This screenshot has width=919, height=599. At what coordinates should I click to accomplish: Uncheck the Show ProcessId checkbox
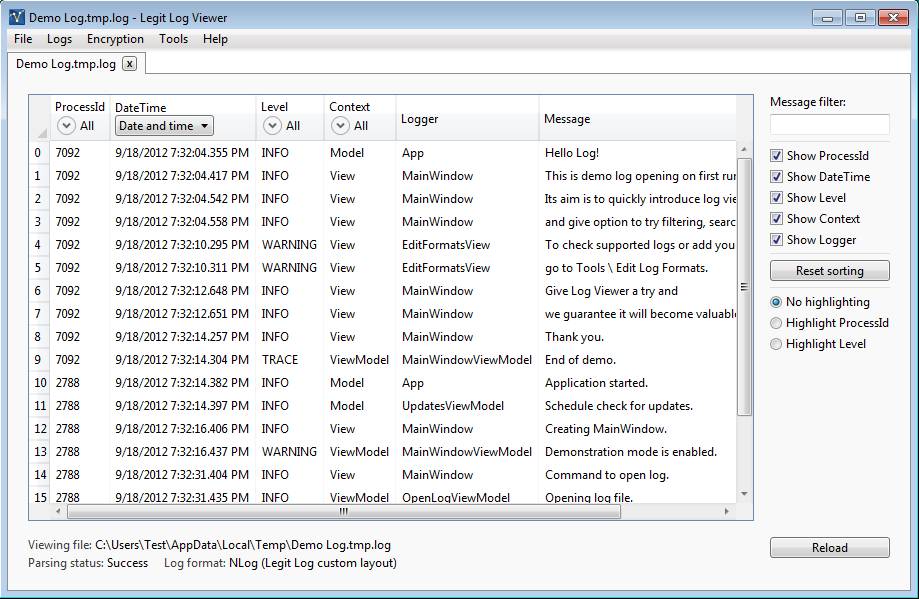[x=777, y=156]
